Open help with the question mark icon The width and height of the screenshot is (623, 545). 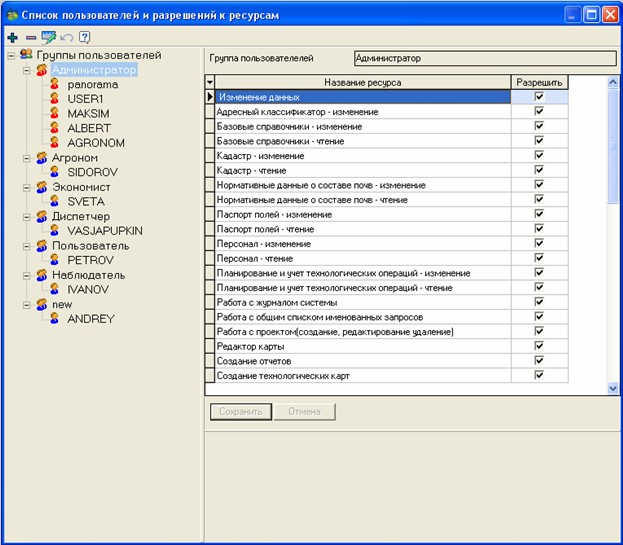click(85, 37)
